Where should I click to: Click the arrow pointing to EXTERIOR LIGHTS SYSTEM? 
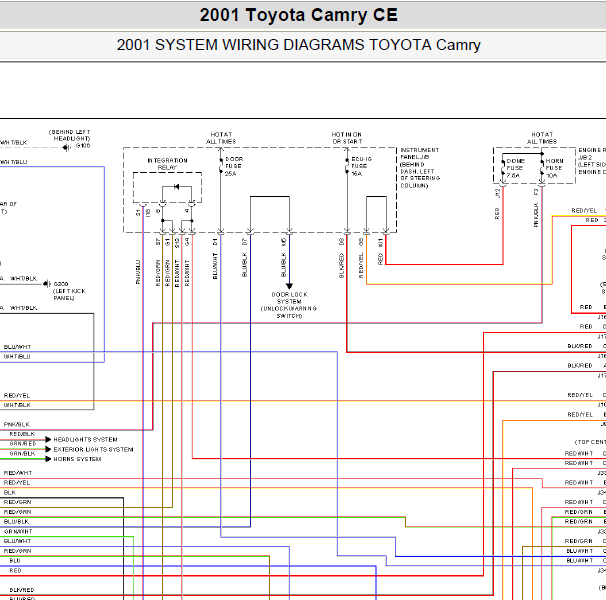click(48, 449)
